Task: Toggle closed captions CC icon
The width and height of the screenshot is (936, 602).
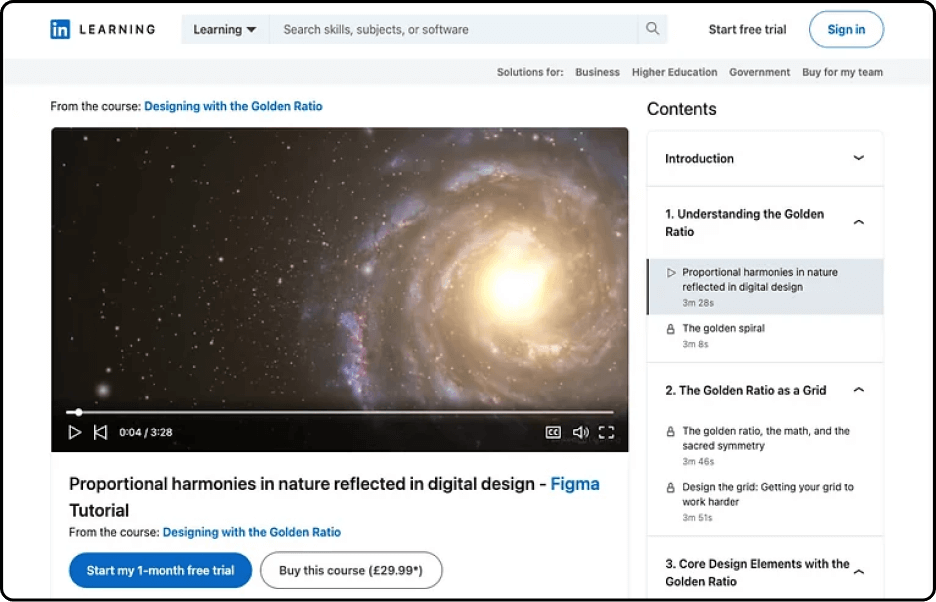Action: (553, 432)
